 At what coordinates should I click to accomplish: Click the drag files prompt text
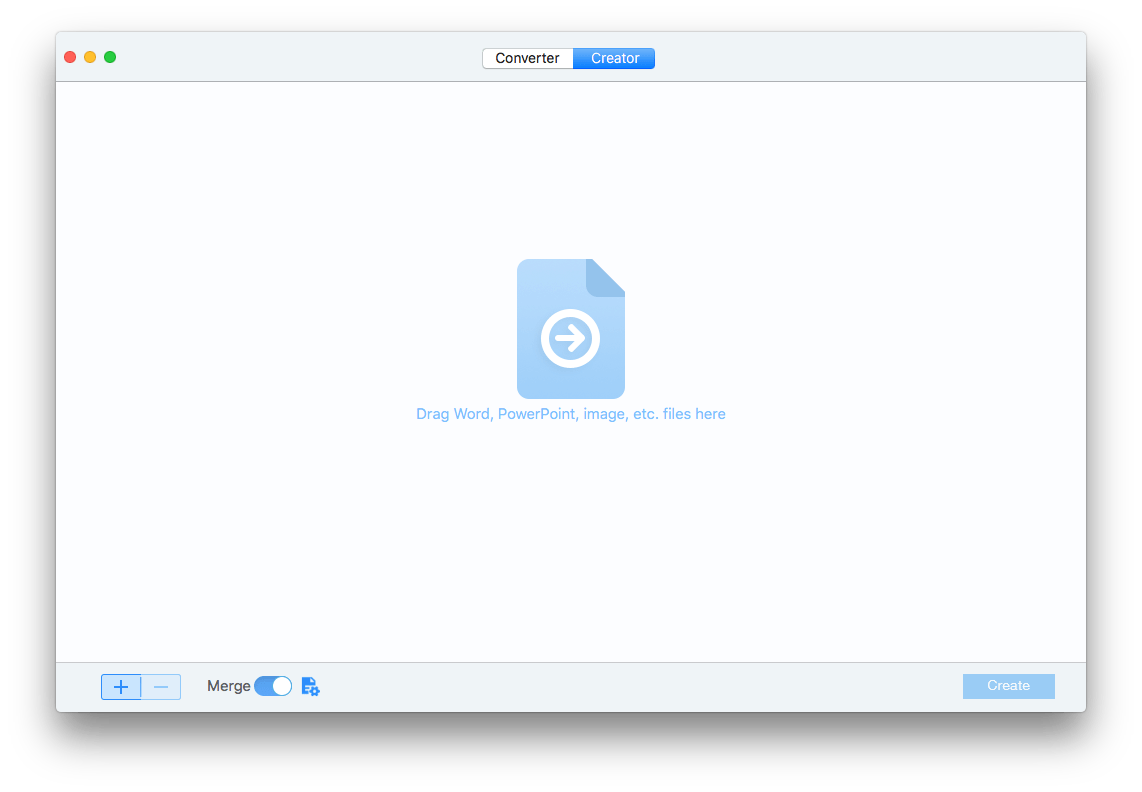pos(571,413)
